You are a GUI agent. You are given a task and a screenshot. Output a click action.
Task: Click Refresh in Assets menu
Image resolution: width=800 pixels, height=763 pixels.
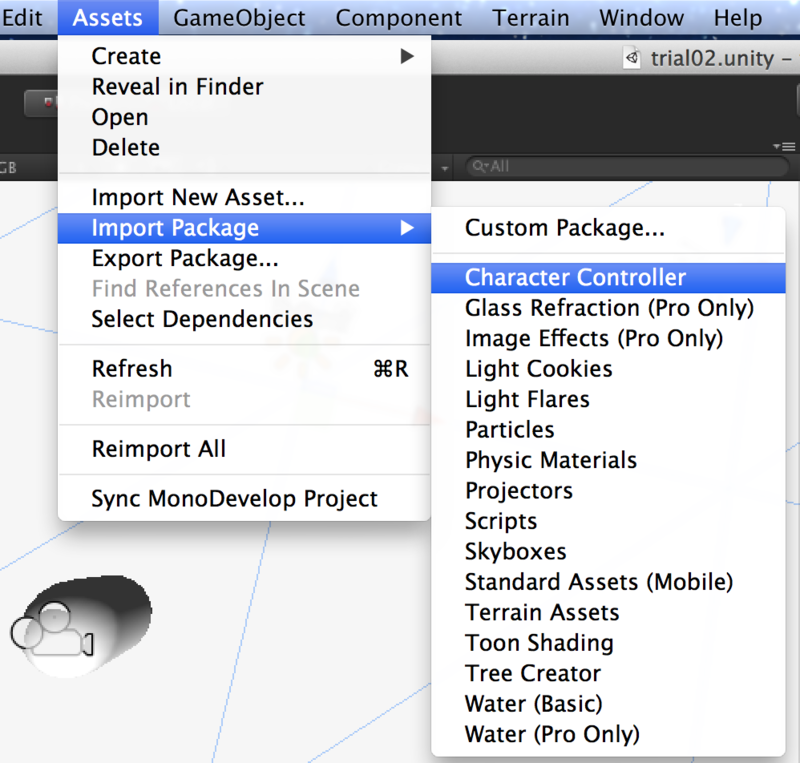[x=132, y=369]
